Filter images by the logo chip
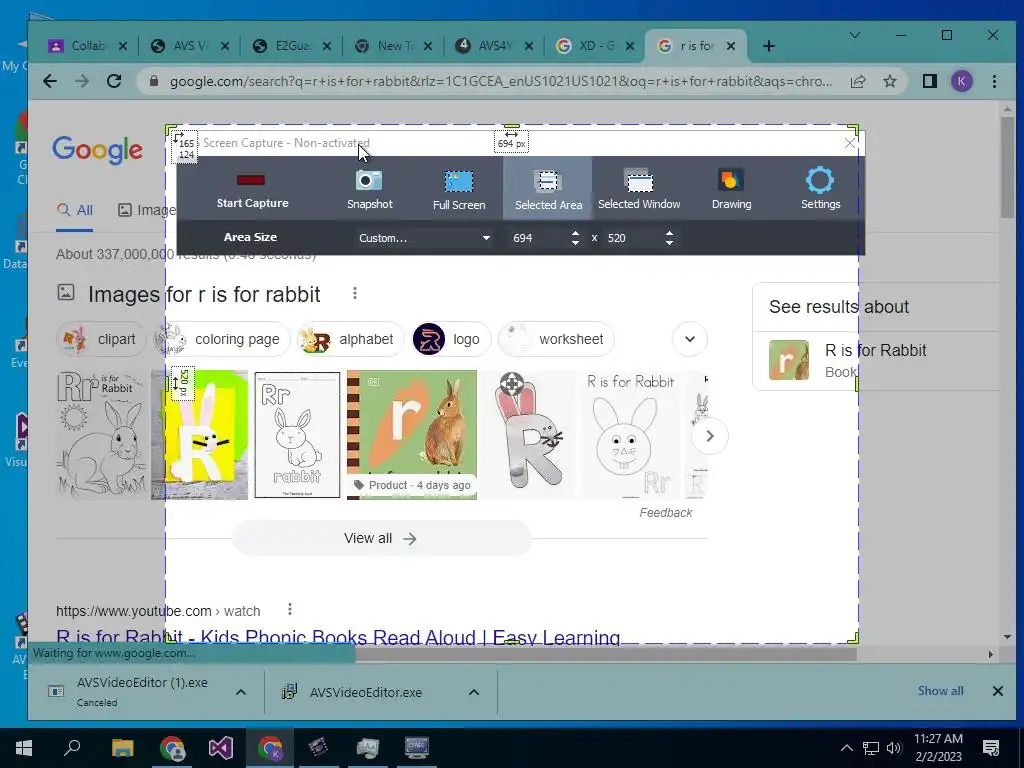The image size is (1024, 768). click(x=451, y=340)
